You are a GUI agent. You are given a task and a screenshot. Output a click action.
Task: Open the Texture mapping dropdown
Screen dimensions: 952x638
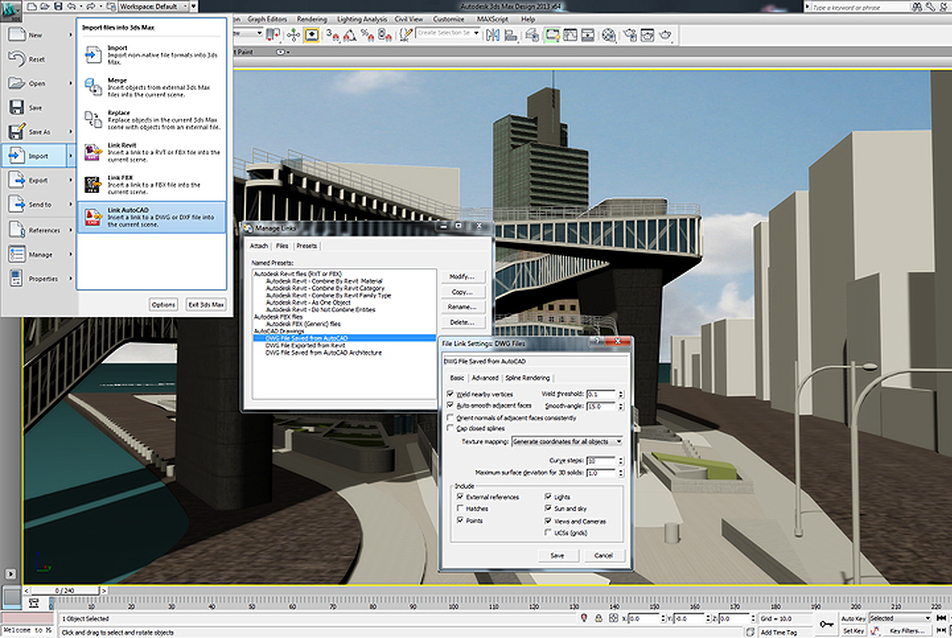[567, 441]
